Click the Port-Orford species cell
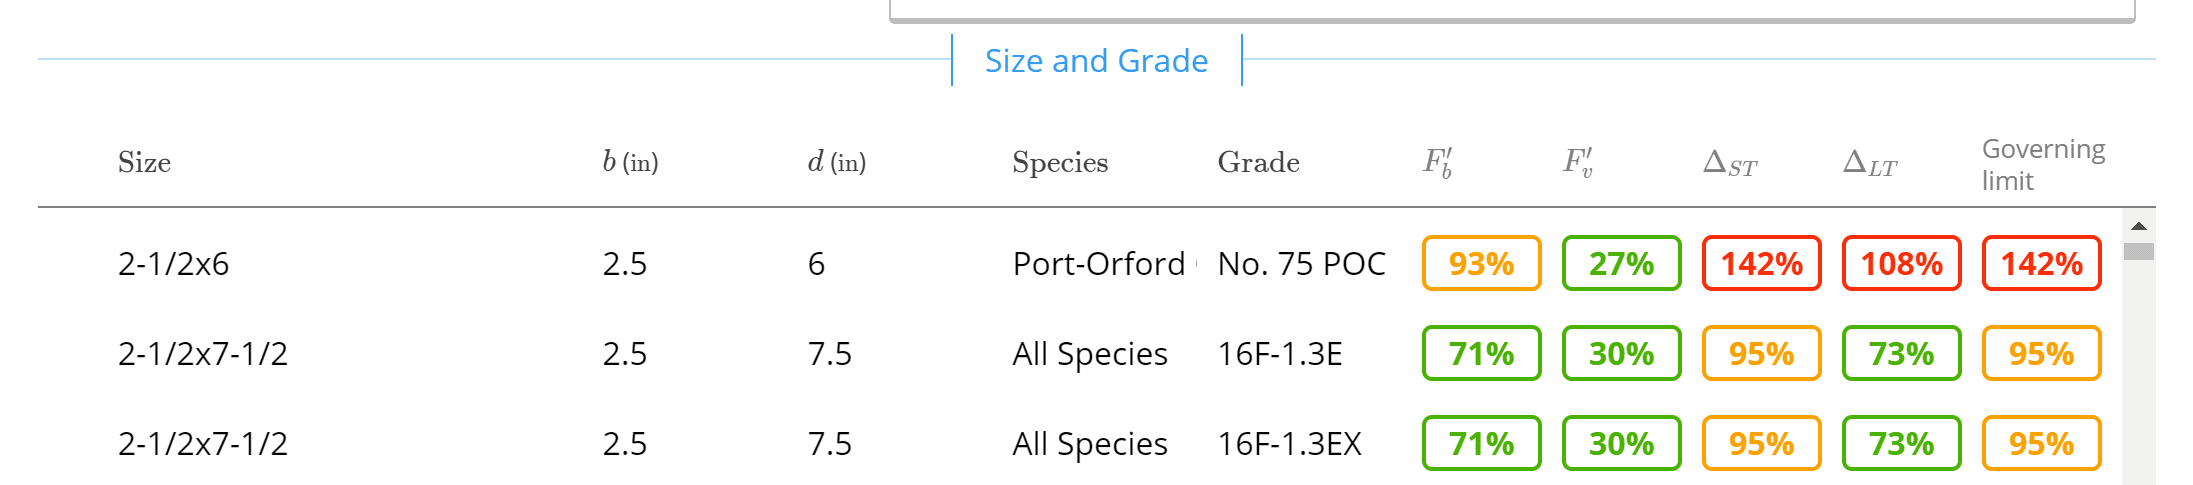Image resolution: width=2193 pixels, height=485 pixels. tap(1099, 264)
